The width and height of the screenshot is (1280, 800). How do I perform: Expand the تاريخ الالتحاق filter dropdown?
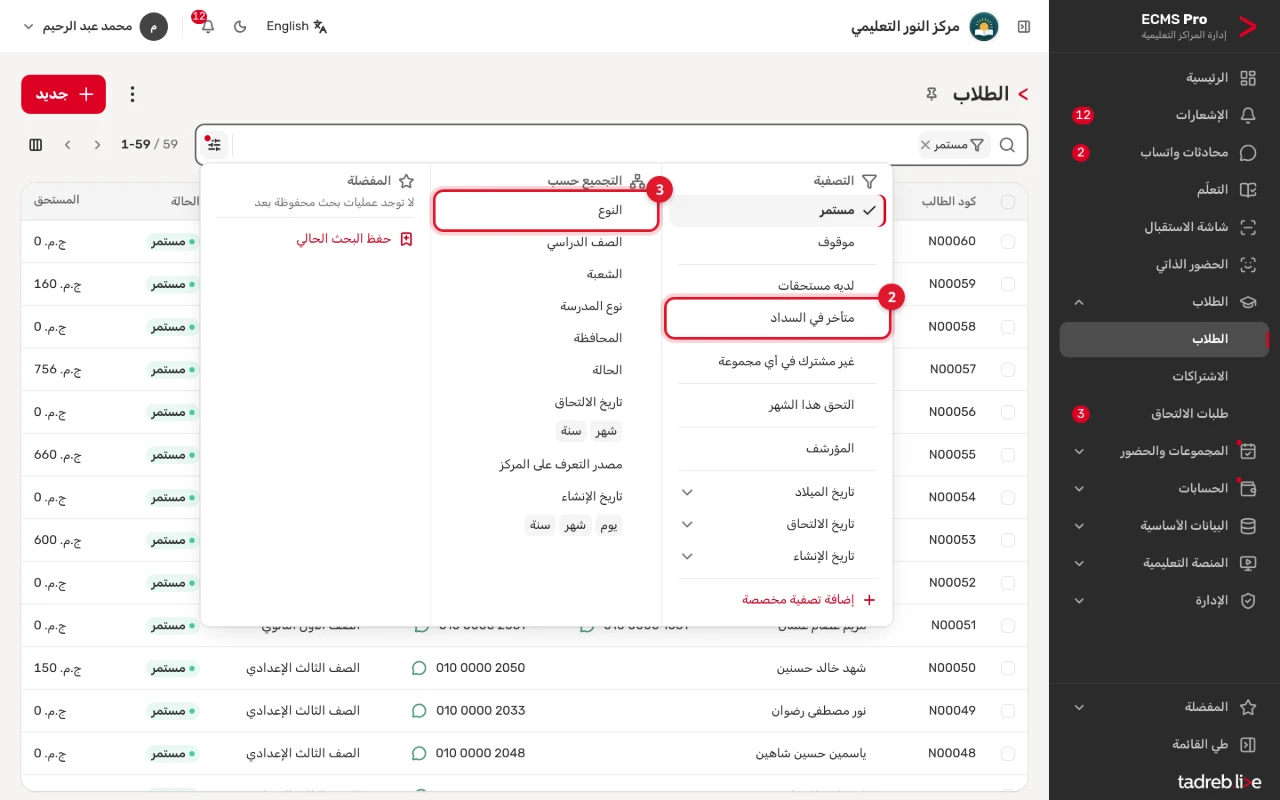tap(687, 524)
